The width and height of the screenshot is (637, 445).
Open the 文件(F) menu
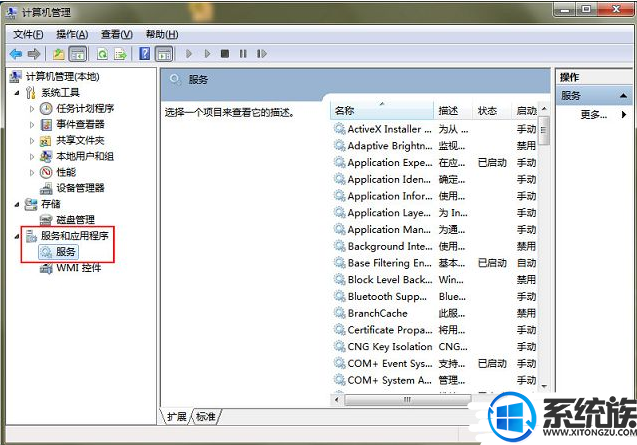[28, 35]
